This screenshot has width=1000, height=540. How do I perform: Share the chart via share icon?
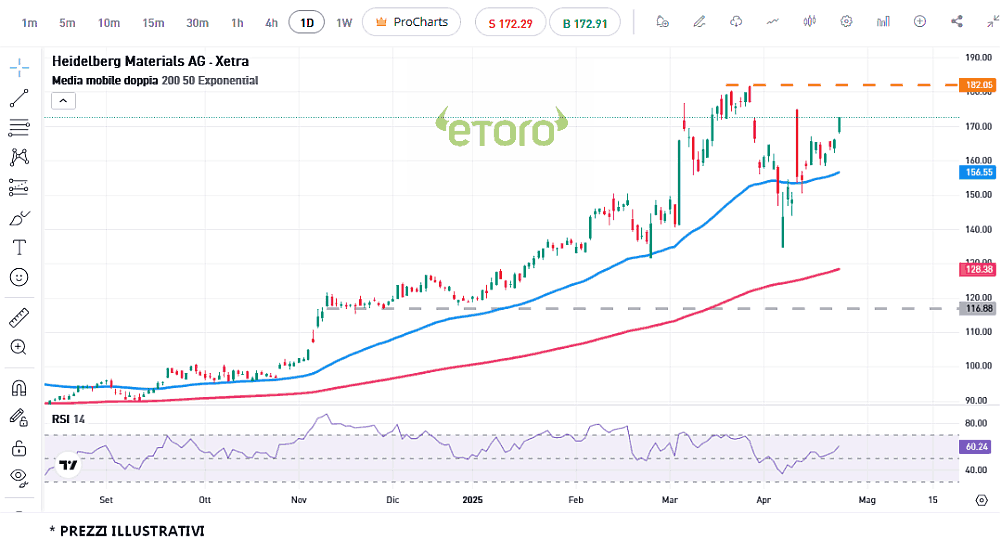pos(957,22)
